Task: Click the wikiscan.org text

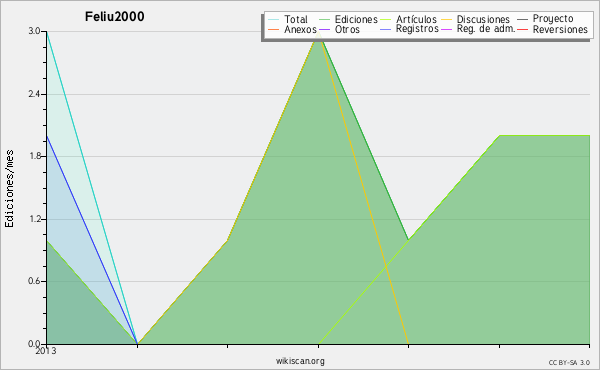Action: tap(300, 360)
